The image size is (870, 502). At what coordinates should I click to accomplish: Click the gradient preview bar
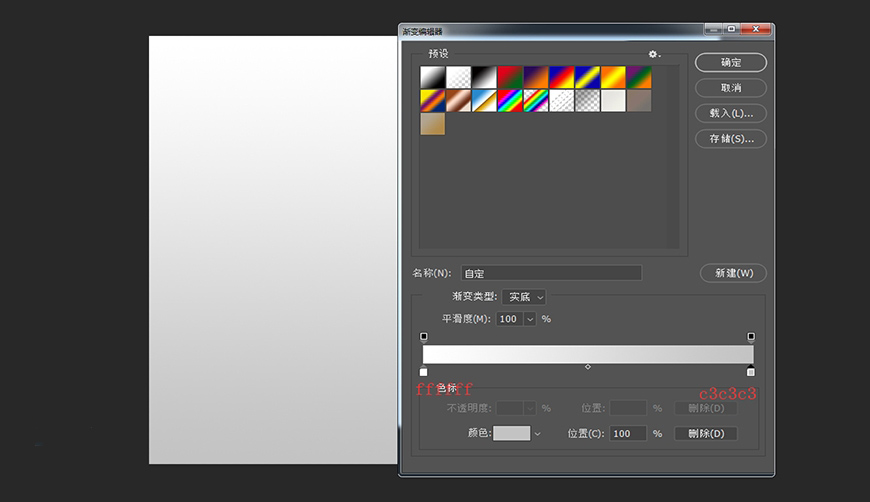click(x=588, y=354)
